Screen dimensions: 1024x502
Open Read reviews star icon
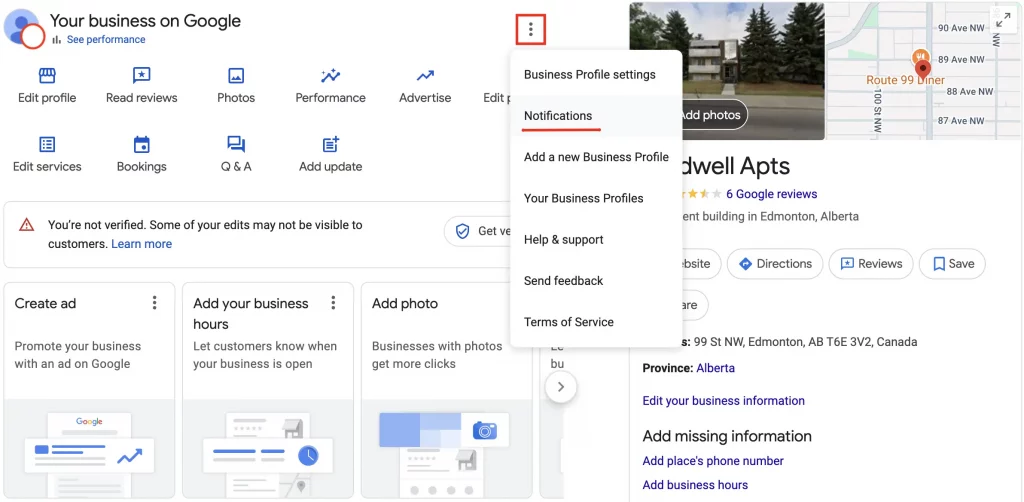point(142,76)
